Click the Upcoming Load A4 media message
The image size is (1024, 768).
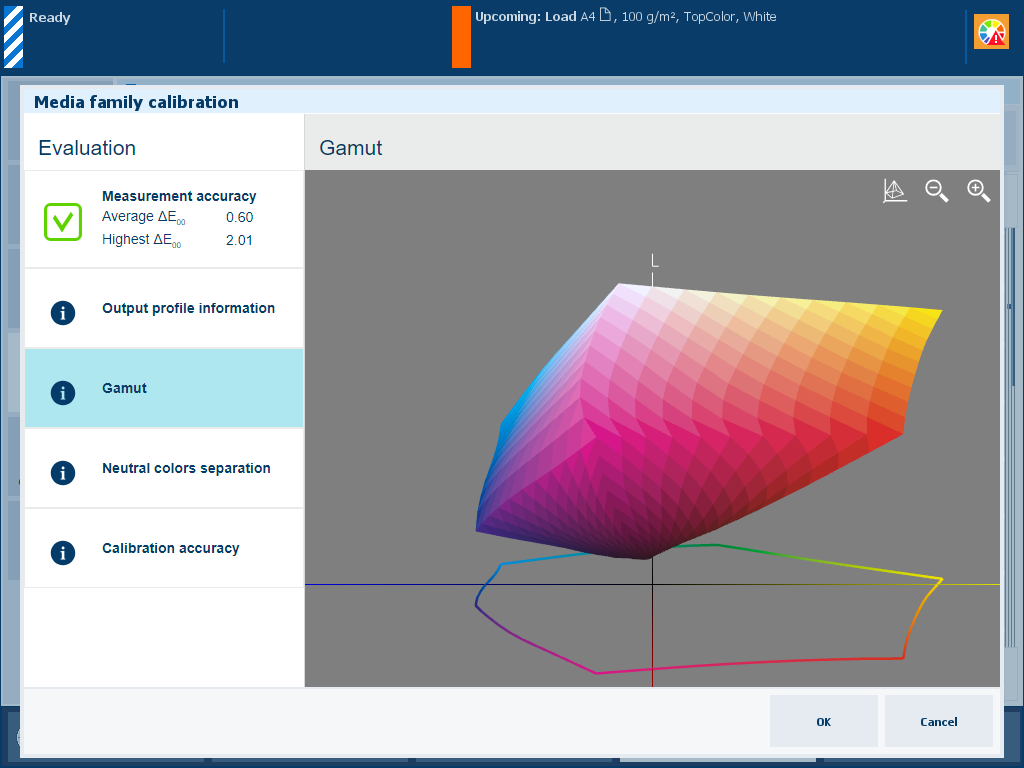coord(625,17)
